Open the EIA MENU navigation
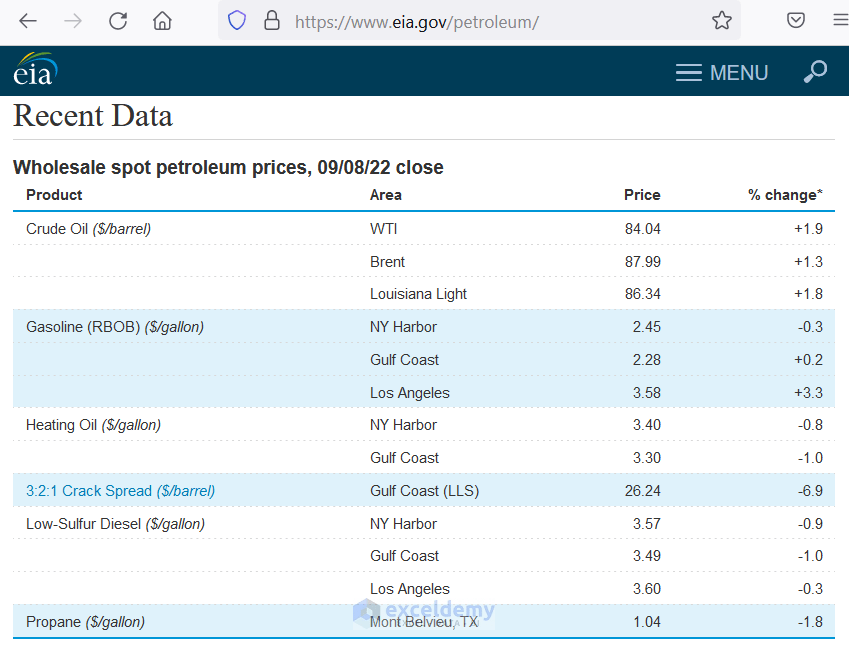Screen dimensions: 849x645 point(721,72)
